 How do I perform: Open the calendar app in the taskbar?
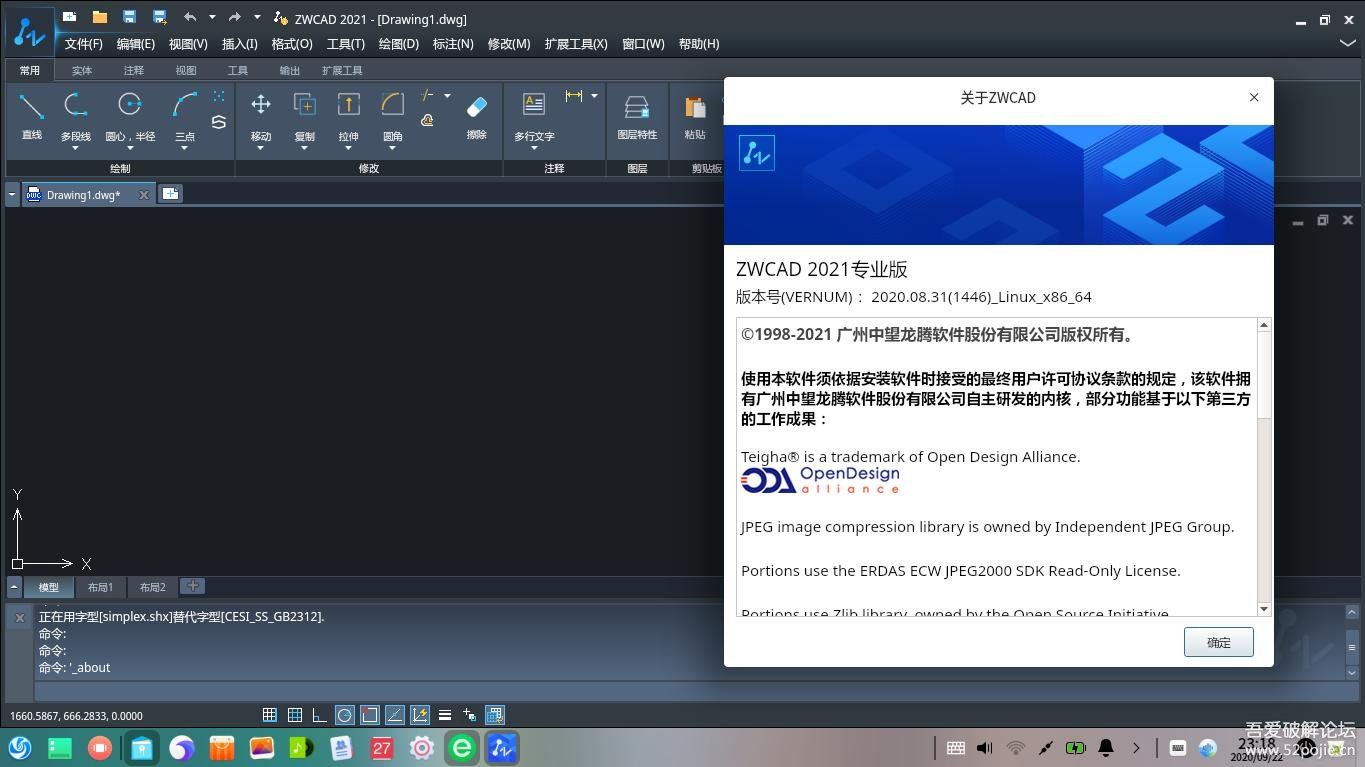(x=382, y=747)
